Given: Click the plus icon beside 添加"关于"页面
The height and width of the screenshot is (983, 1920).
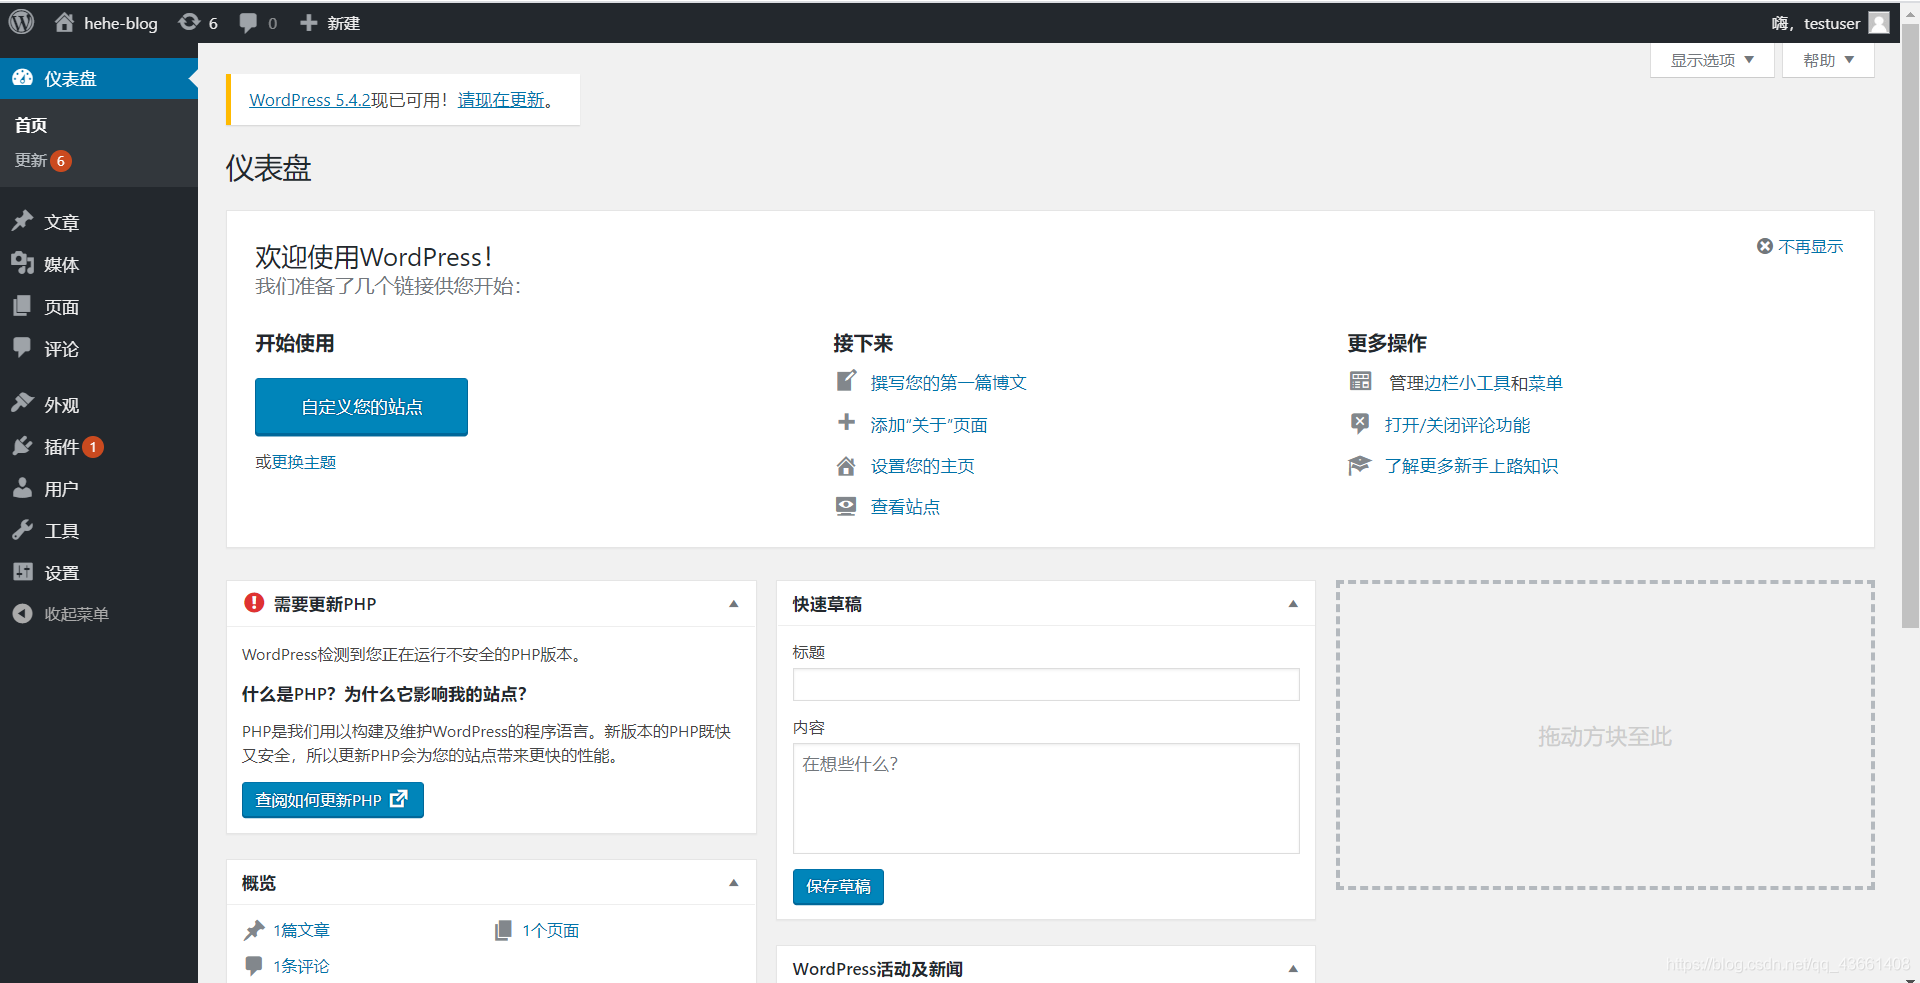Looking at the screenshot, I should pyautogui.click(x=846, y=423).
